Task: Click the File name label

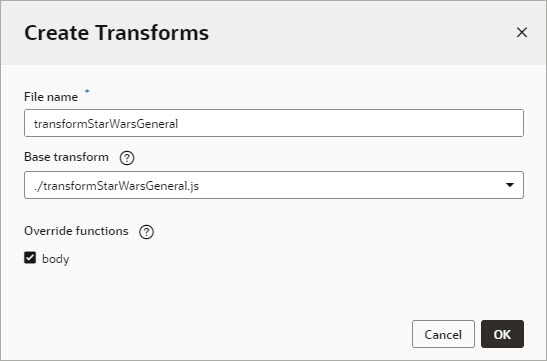Action: [x=51, y=97]
